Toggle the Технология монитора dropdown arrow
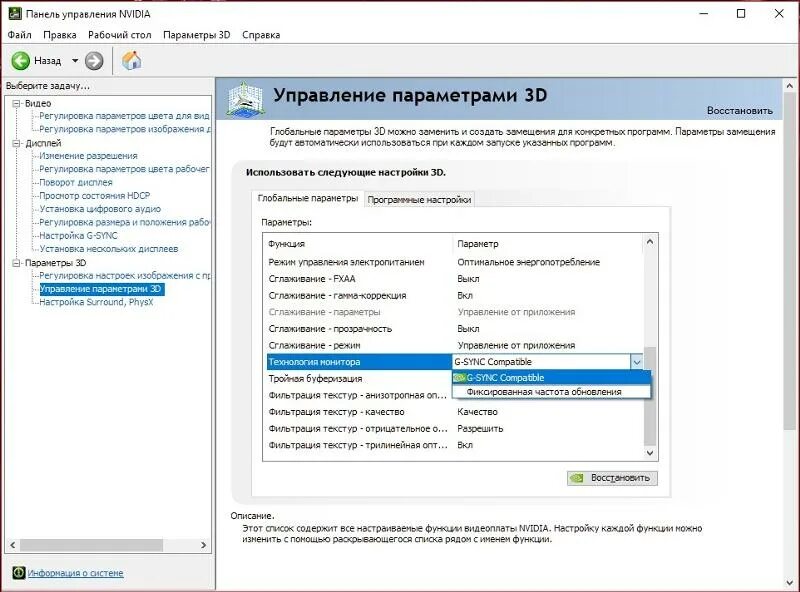The height and width of the screenshot is (592, 800). (x=637, y=362)
